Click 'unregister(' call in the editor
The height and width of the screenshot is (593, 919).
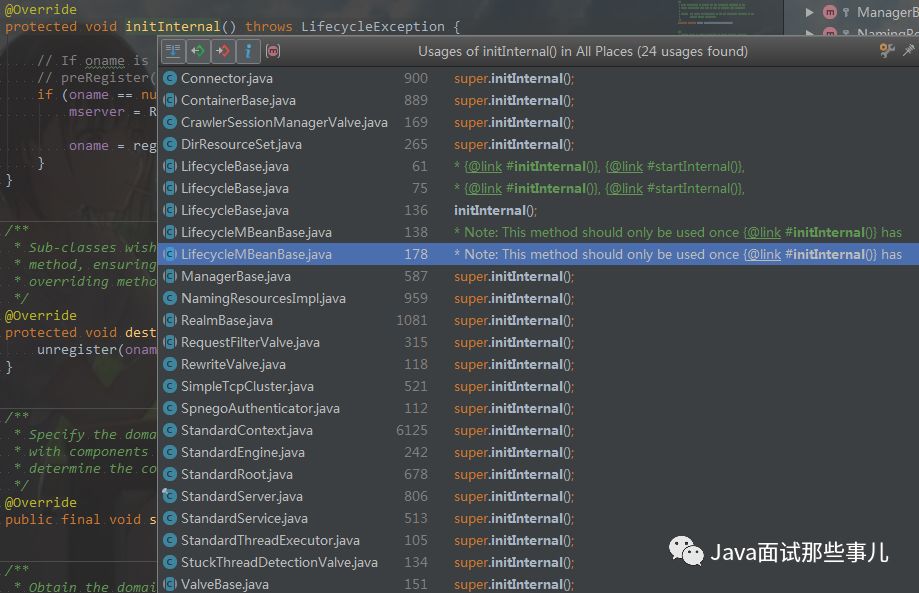click(80, 349)
